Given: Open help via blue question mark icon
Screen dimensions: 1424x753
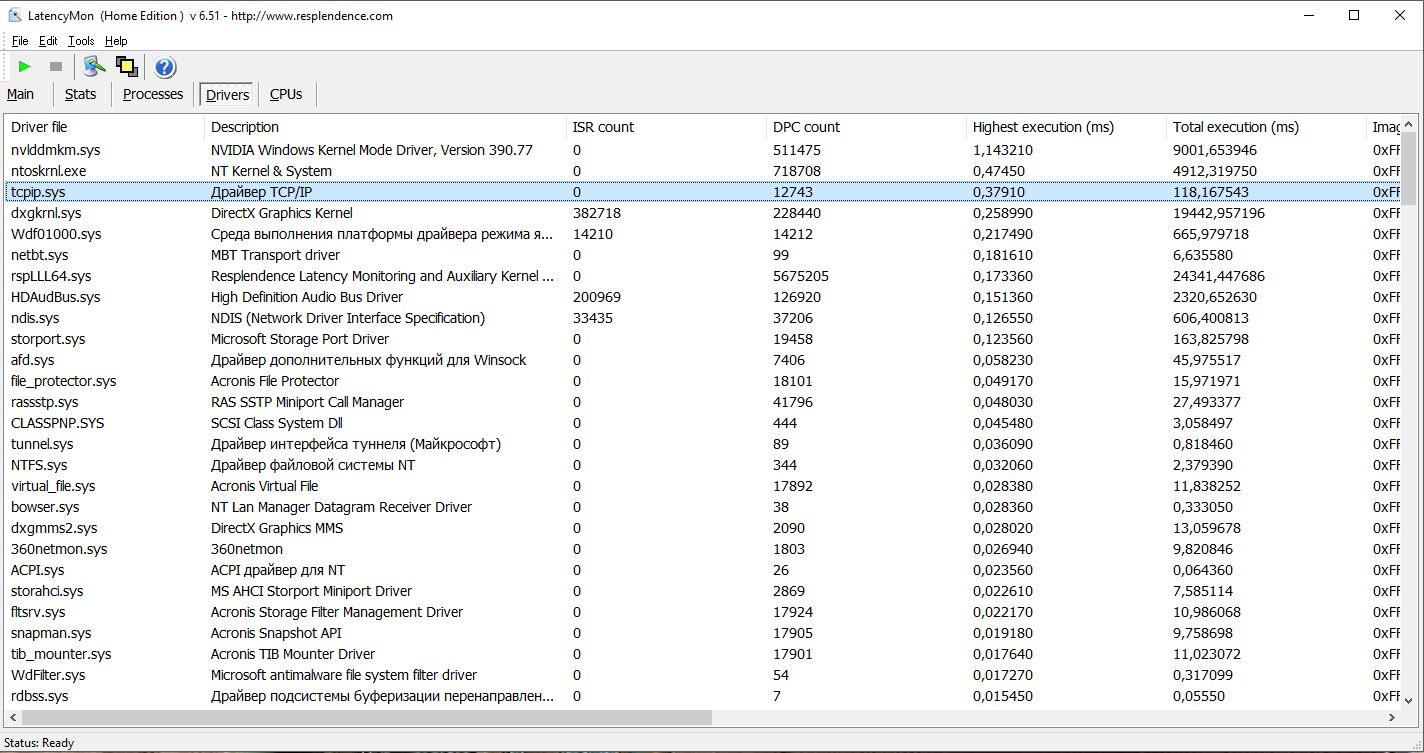Looking at the screenshot, I should coord(165,67).
